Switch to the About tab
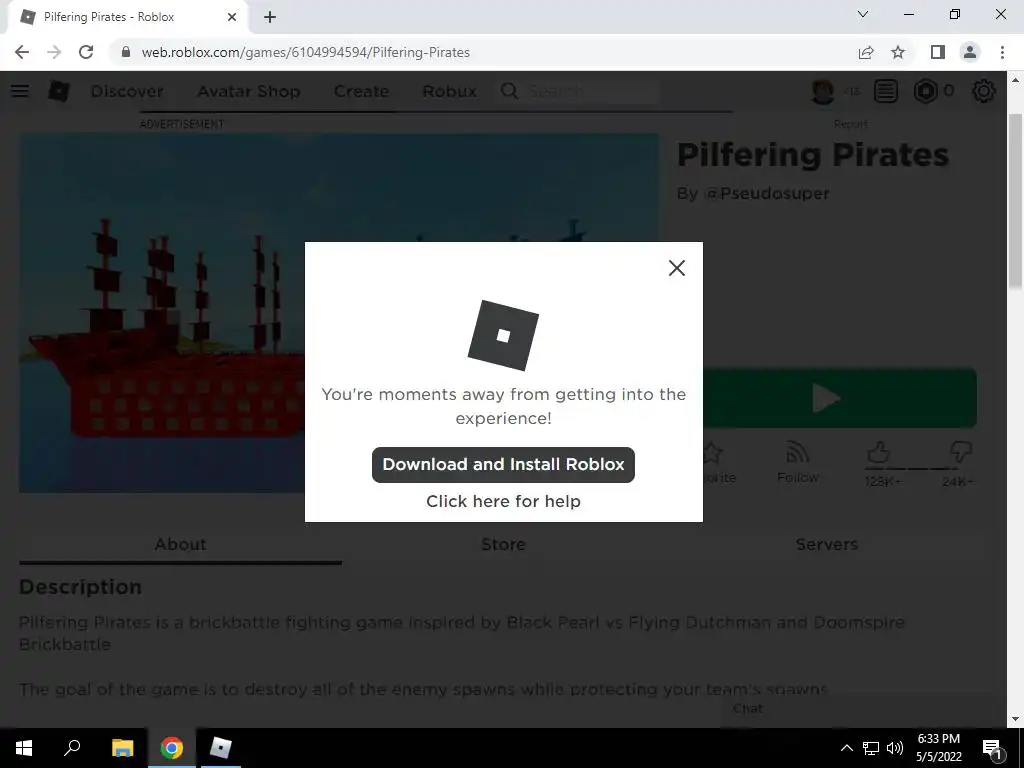The image size is (1024, 768). point(180,545)
